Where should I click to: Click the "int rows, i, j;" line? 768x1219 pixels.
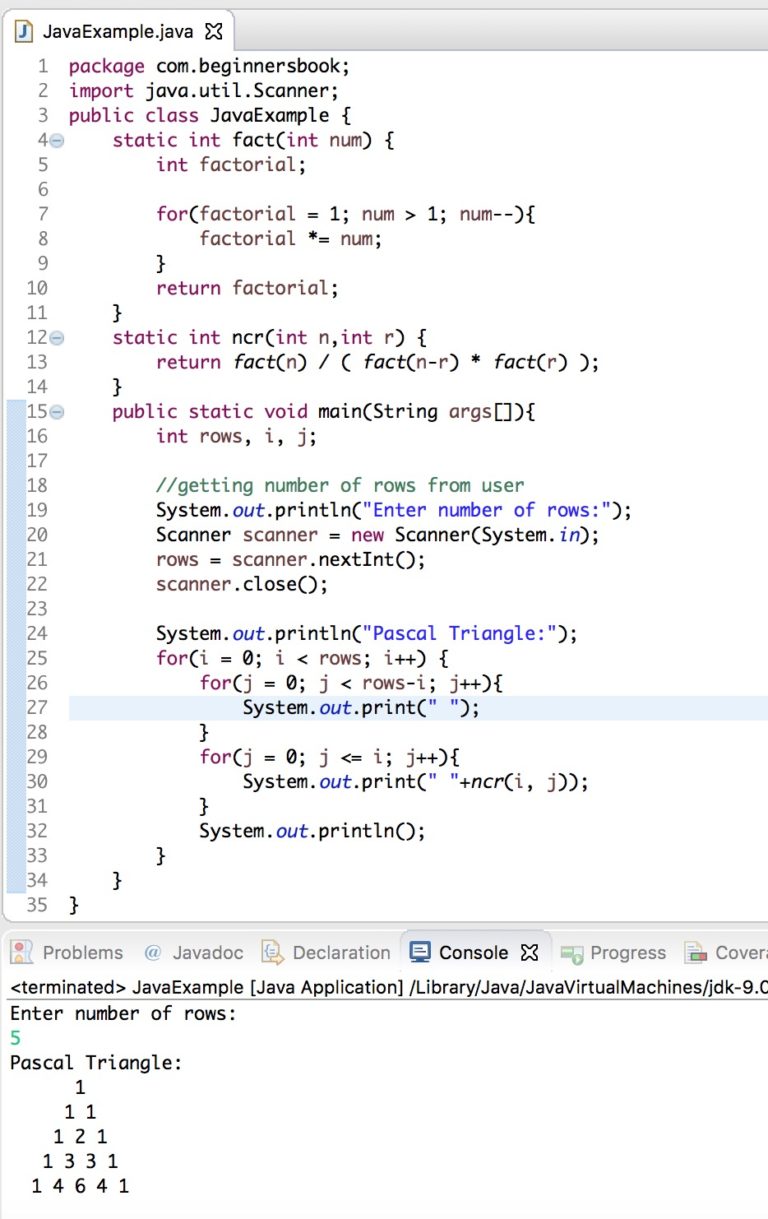[236, 436]
